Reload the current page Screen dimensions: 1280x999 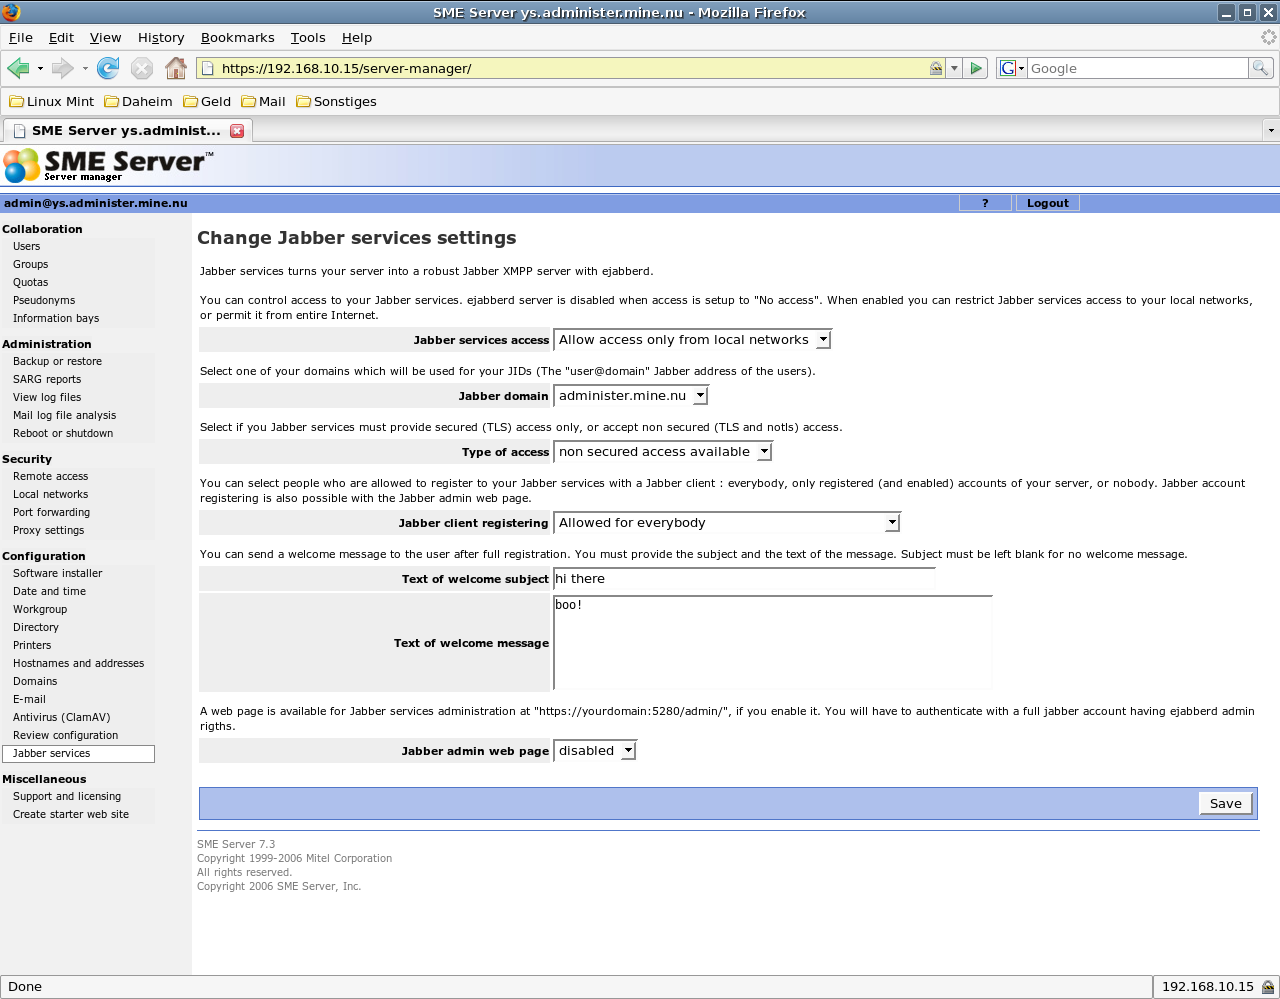106,68
